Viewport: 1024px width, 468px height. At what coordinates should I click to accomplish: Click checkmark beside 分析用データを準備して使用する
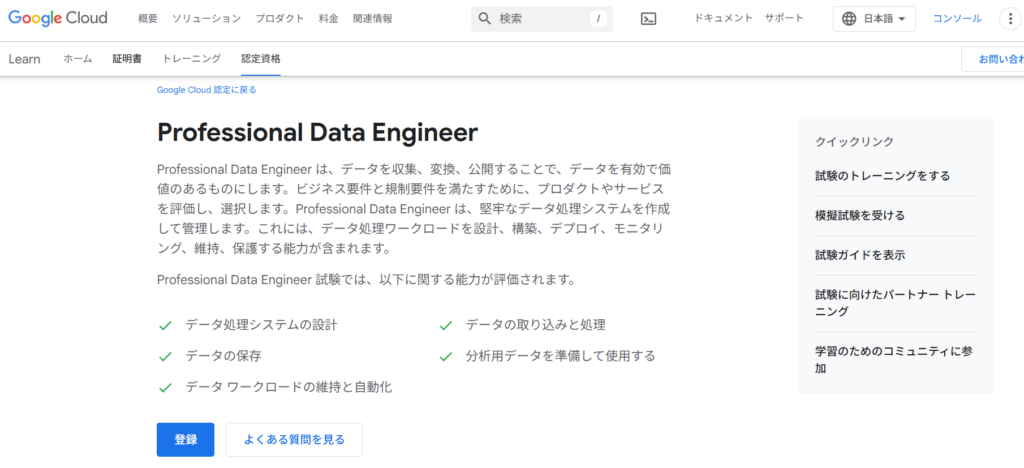pyautogui.click(x=445, y=356)
